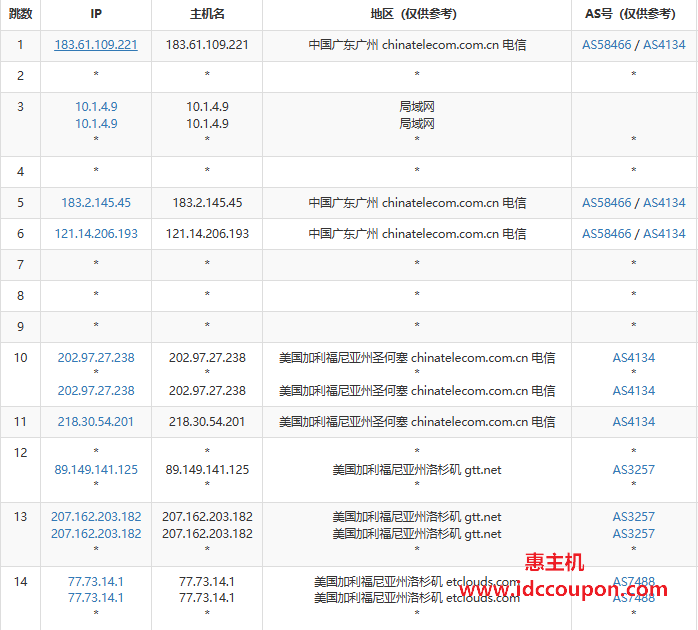Click the 跳数 column header
The image size is (698, 630).
pyautogui.click(x=20, y=14)
